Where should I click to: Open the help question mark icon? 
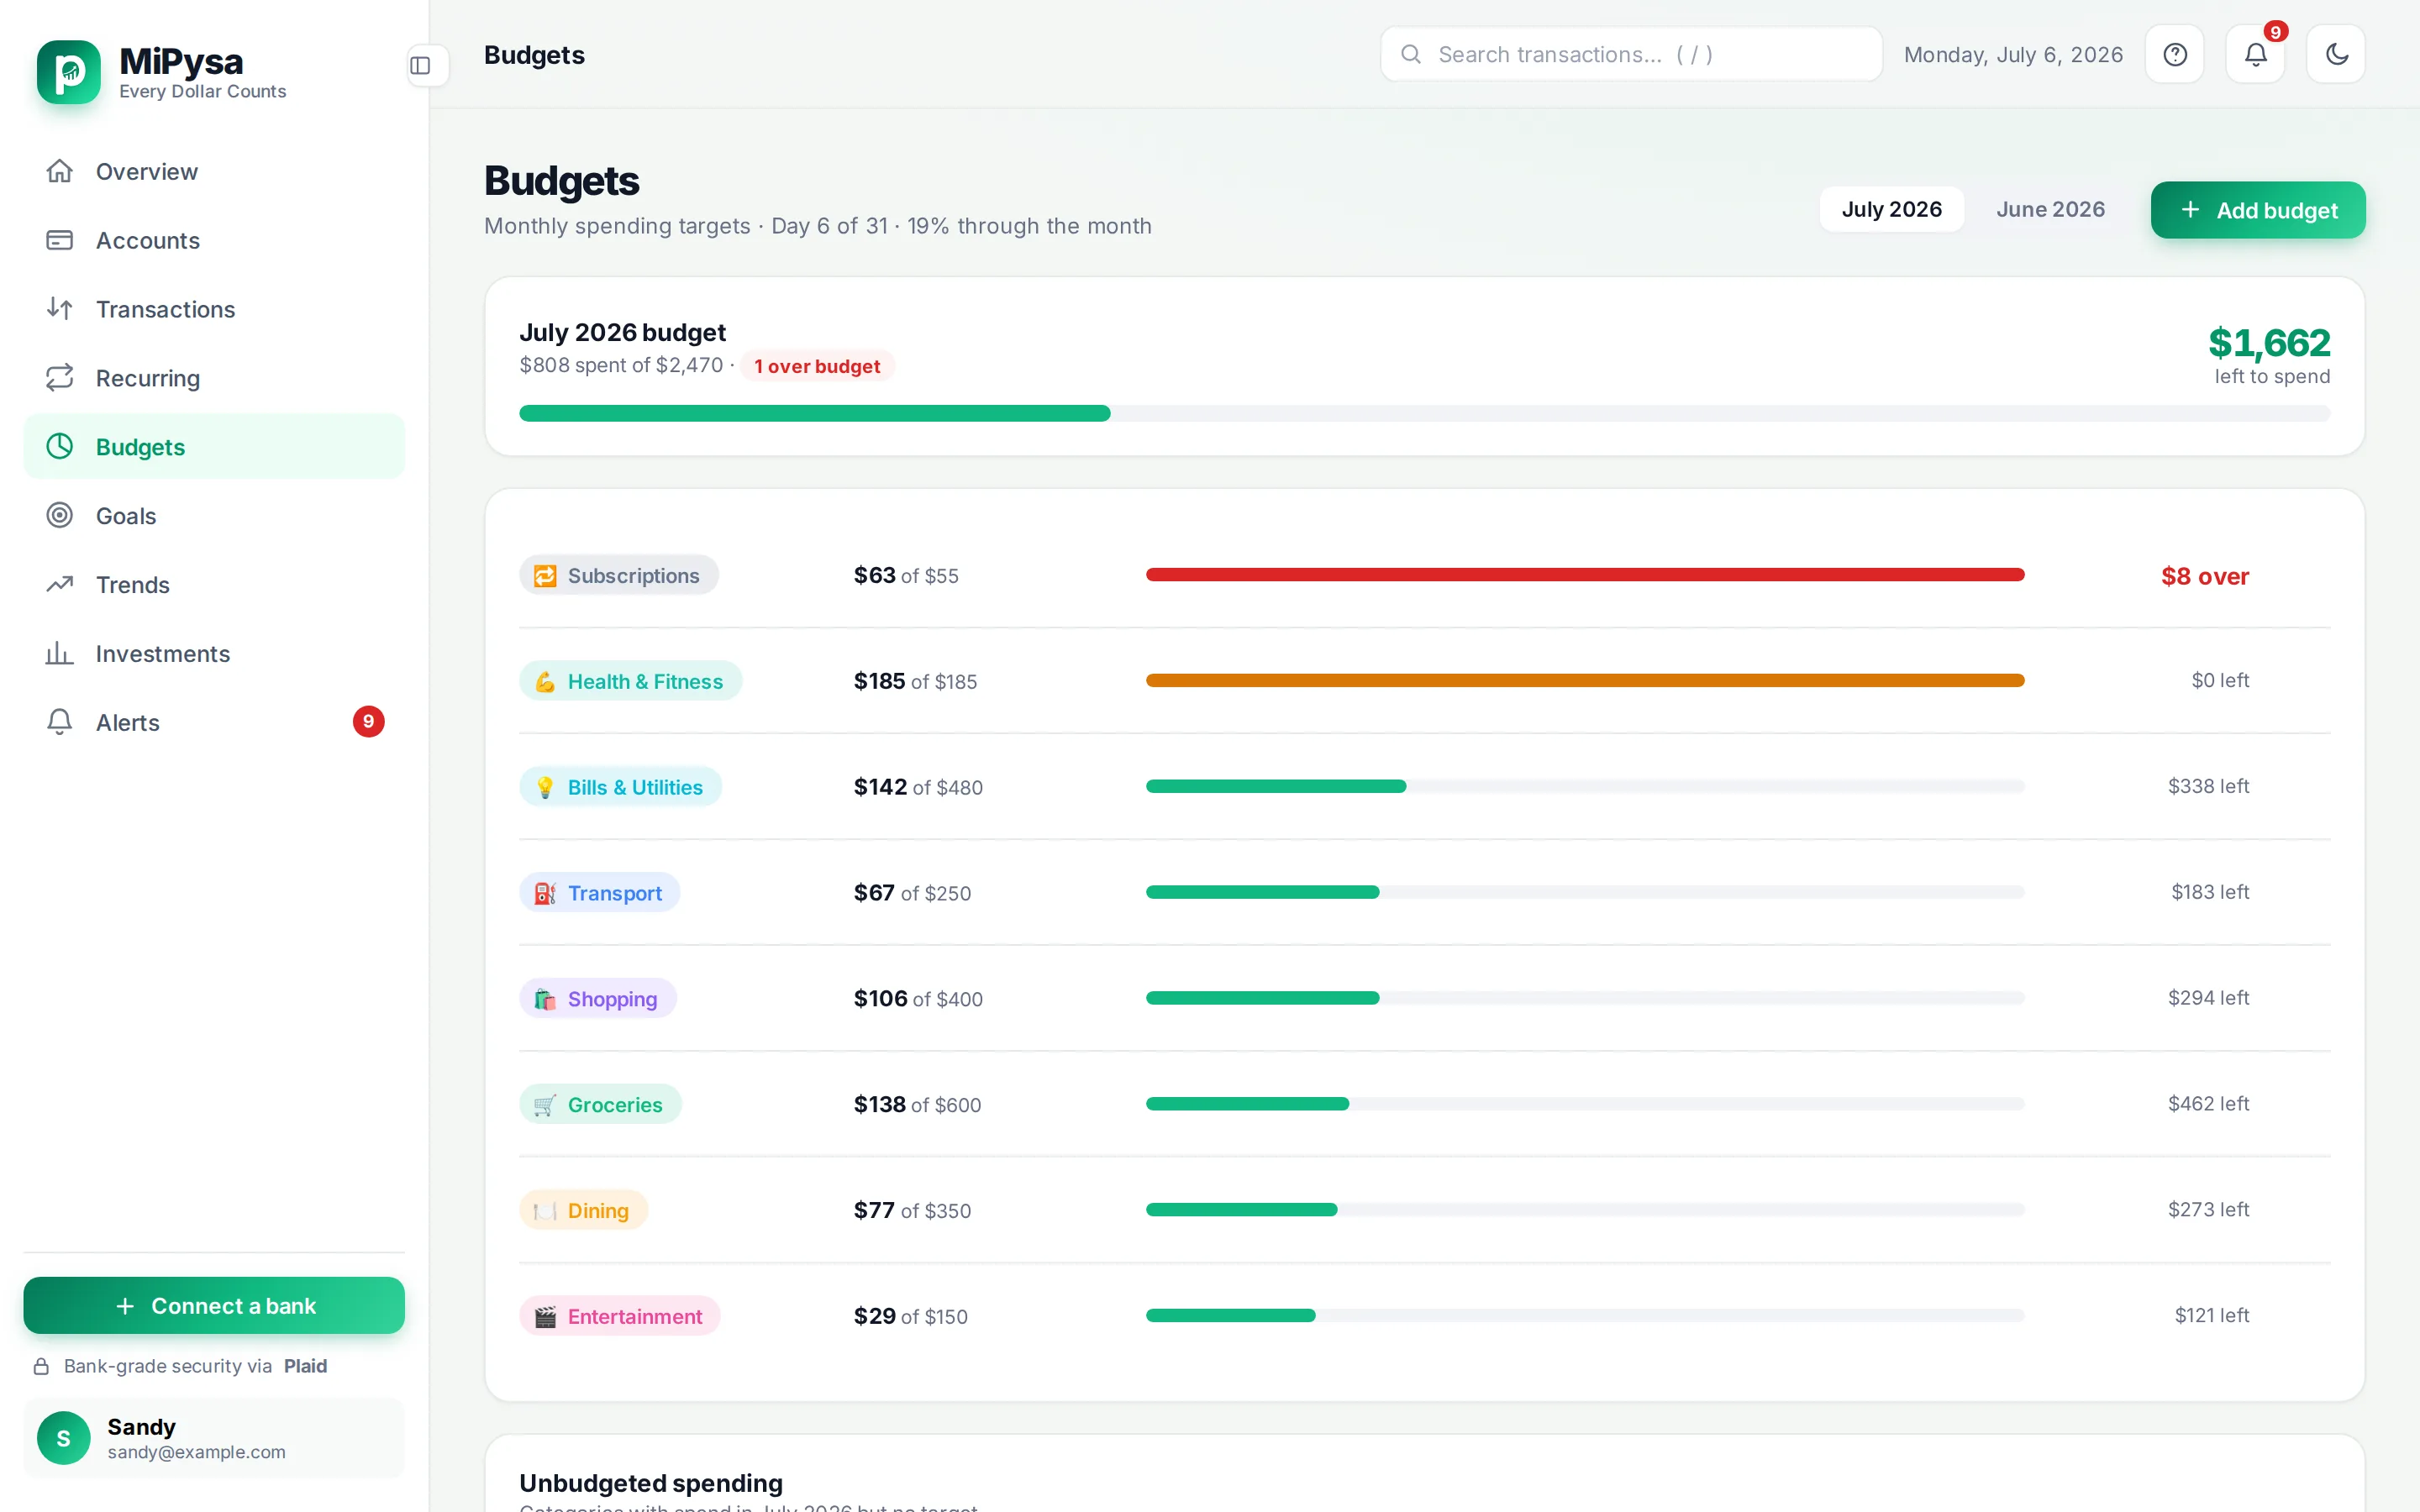pyautogui.click(x=2174, y=55)
